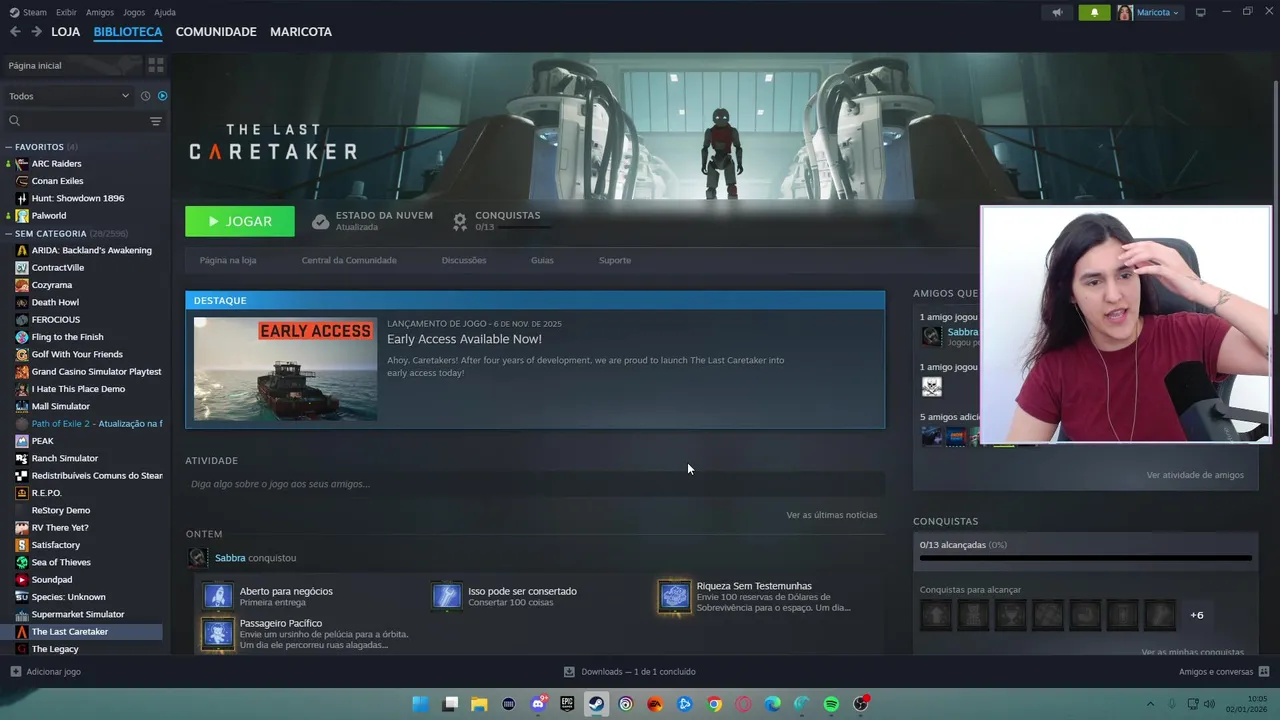The image size is (1280, 720).
Task: Open the MARICOTA profile tab
Action: [x=301, y=32]
